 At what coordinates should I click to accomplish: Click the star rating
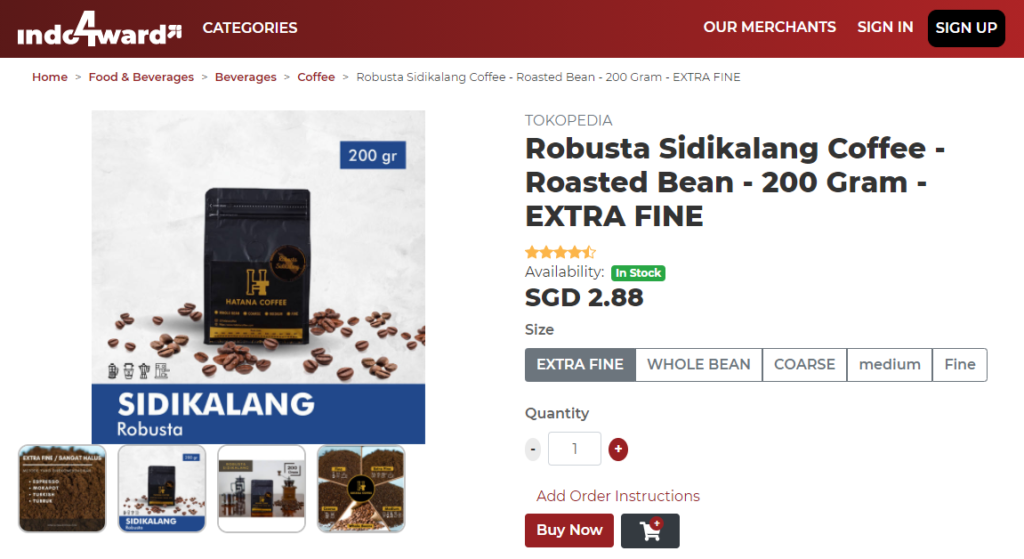tap(560, 252)
